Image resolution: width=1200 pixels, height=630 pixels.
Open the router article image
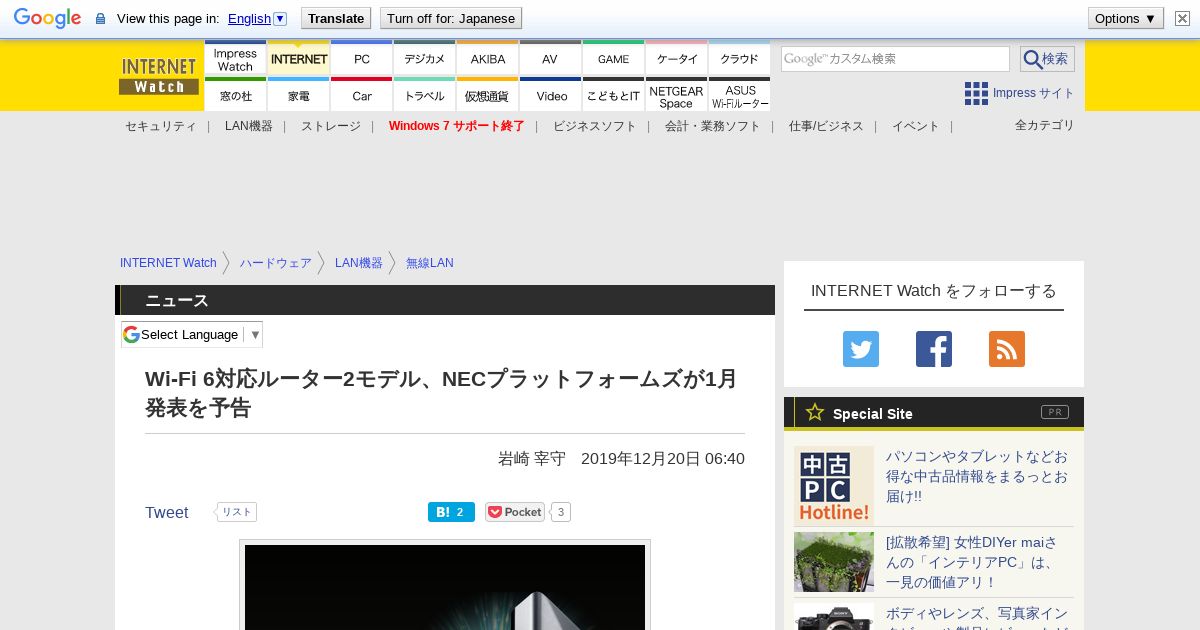click(x=445, y=587)
